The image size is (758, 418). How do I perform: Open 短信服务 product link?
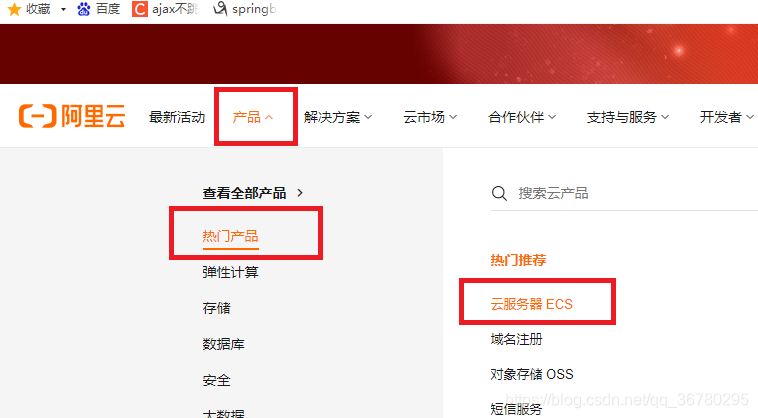(x=516, y=409)
